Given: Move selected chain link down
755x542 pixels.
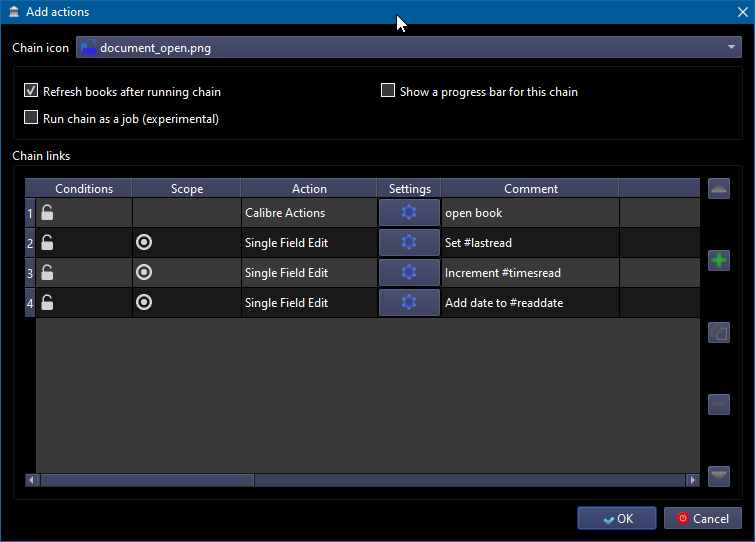Looking at the screenshot, I should point(719,476).
